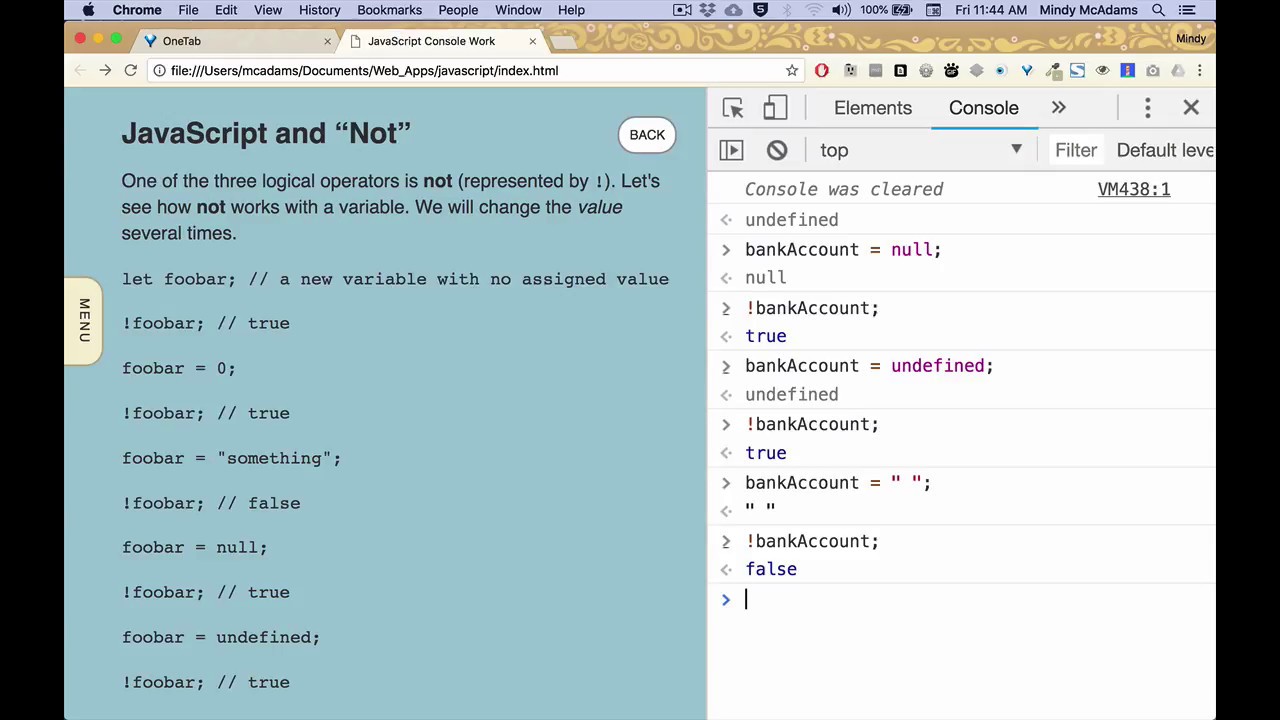Click the black B extension icon
The height and width of the screenshot is (720, 1280).
(900, 71)
